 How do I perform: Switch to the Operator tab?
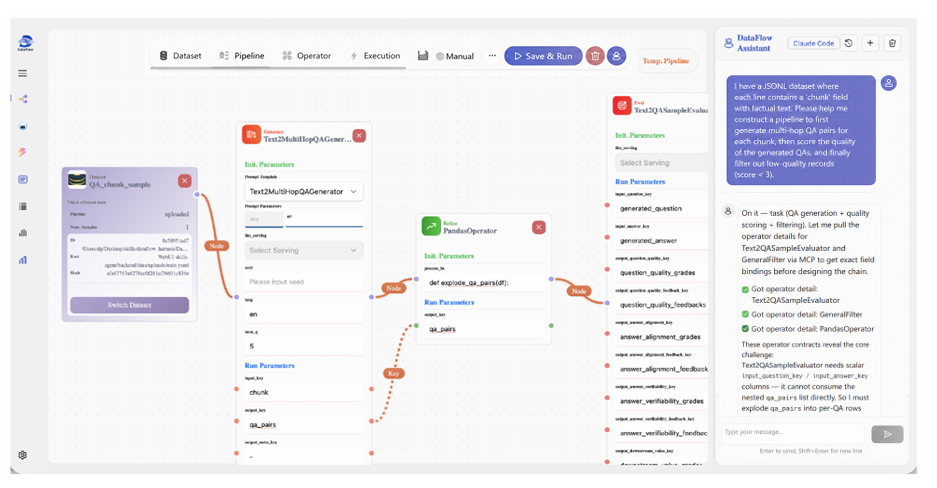pos(307,56)
